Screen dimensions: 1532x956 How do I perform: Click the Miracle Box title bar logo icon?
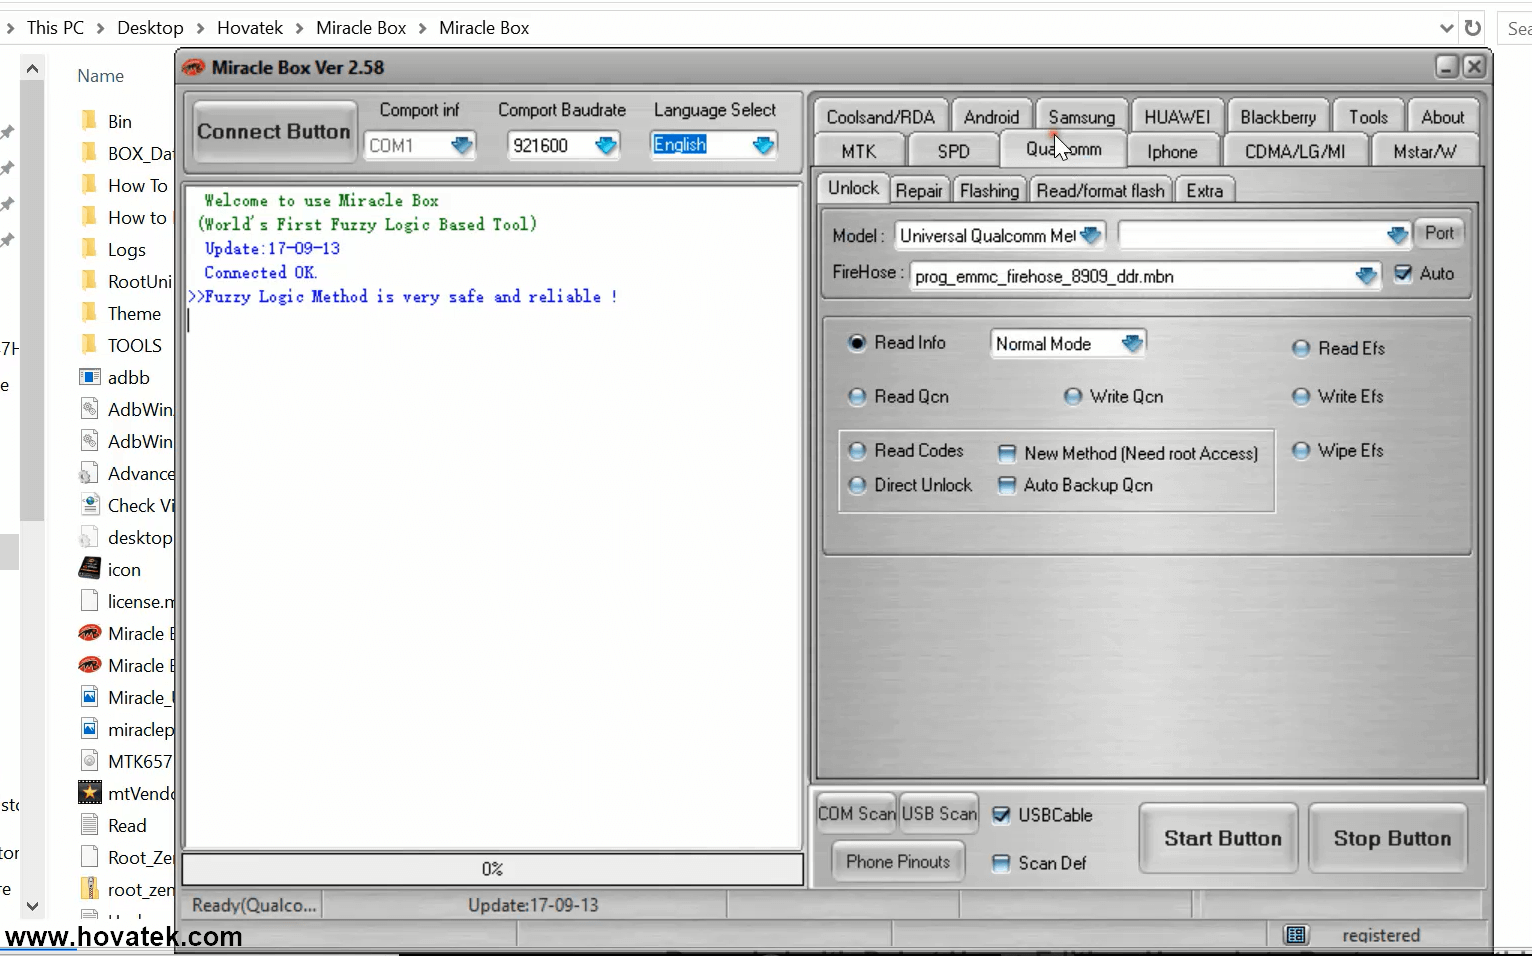(x=194, y=68)
